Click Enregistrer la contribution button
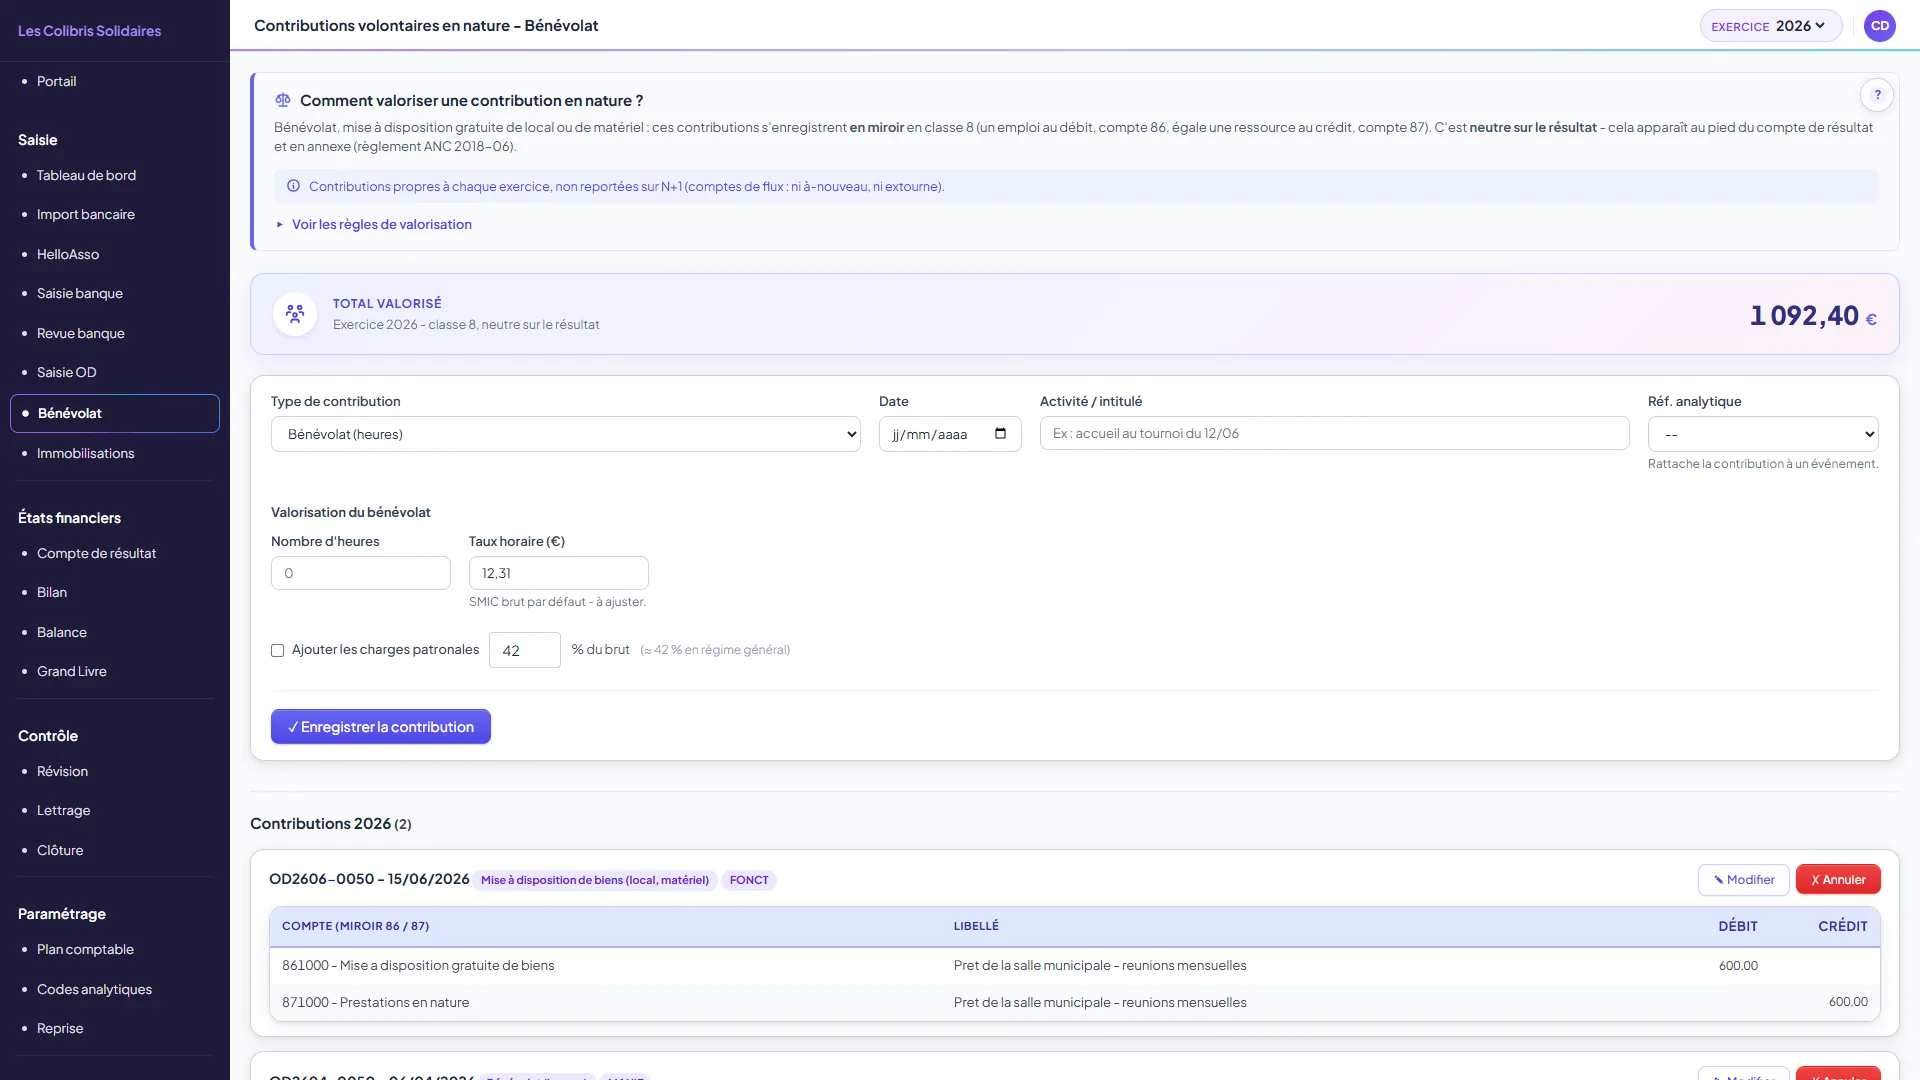 click(x=381, y=727)
